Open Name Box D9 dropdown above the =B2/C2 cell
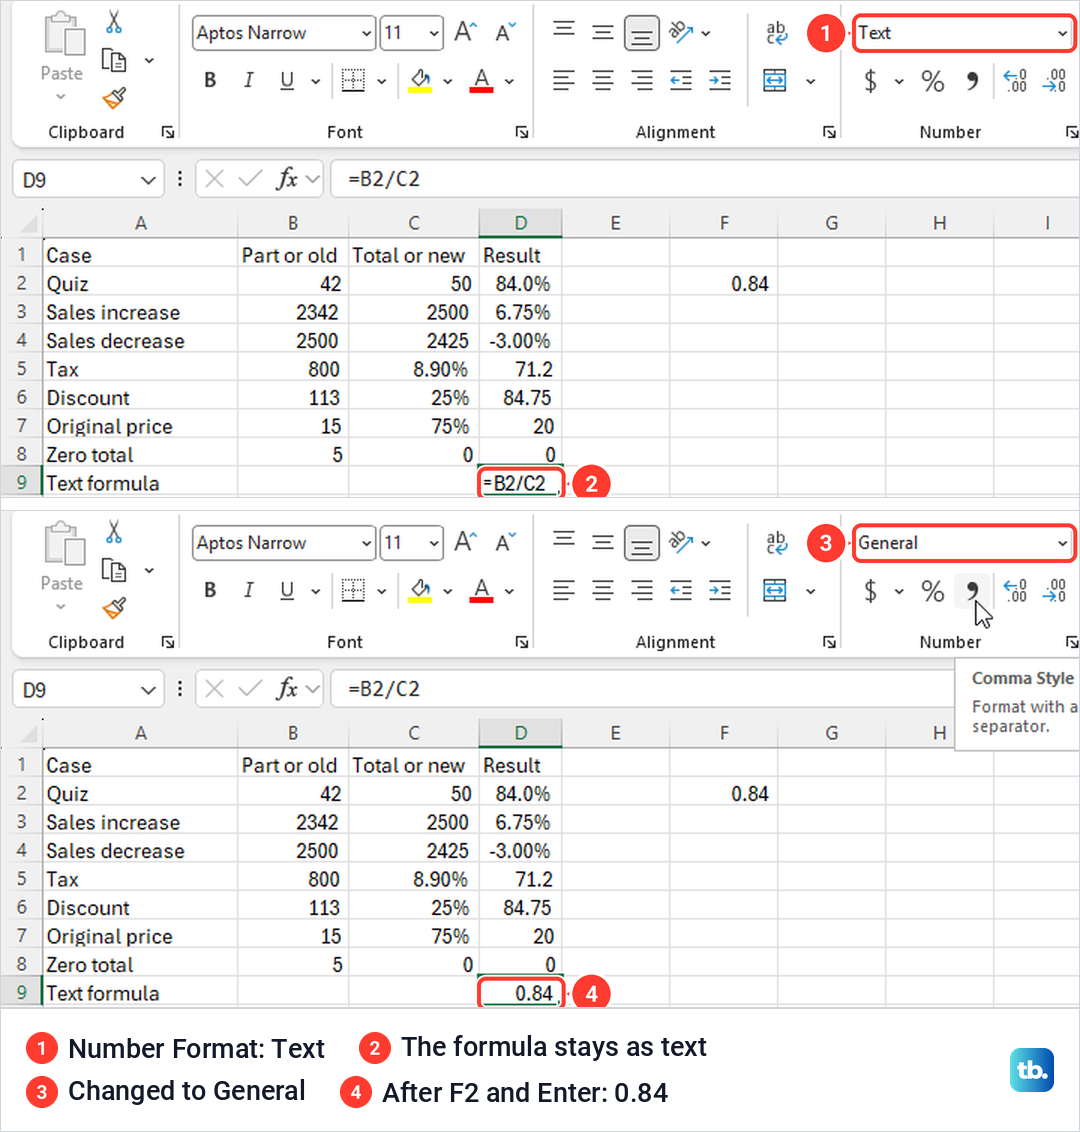 click(x=148, y=180)
